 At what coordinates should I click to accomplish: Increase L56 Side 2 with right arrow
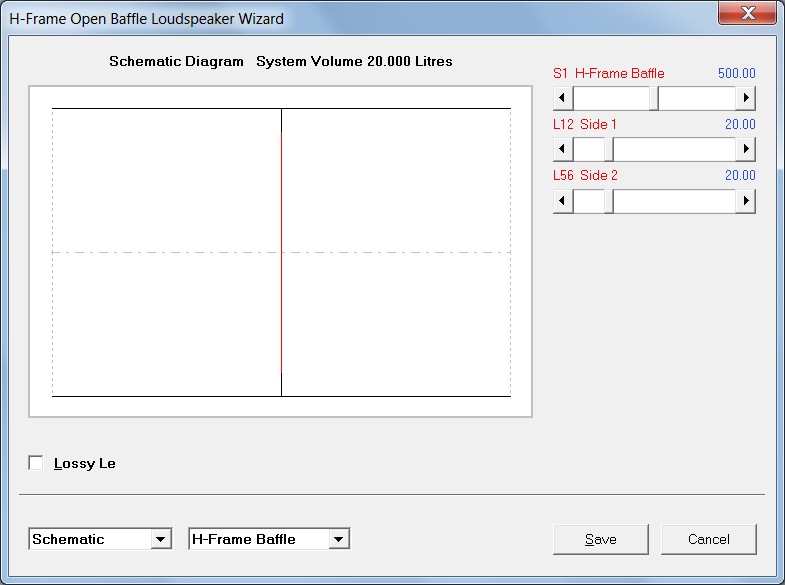pyautogui.click(x=745, y=201)
